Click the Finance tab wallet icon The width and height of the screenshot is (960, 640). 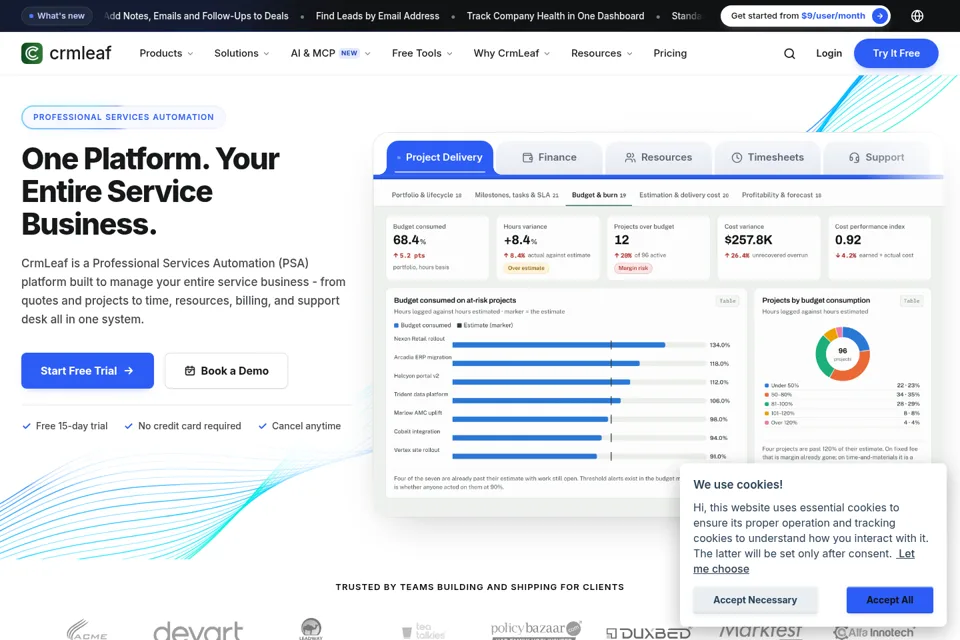pos(527,157)
